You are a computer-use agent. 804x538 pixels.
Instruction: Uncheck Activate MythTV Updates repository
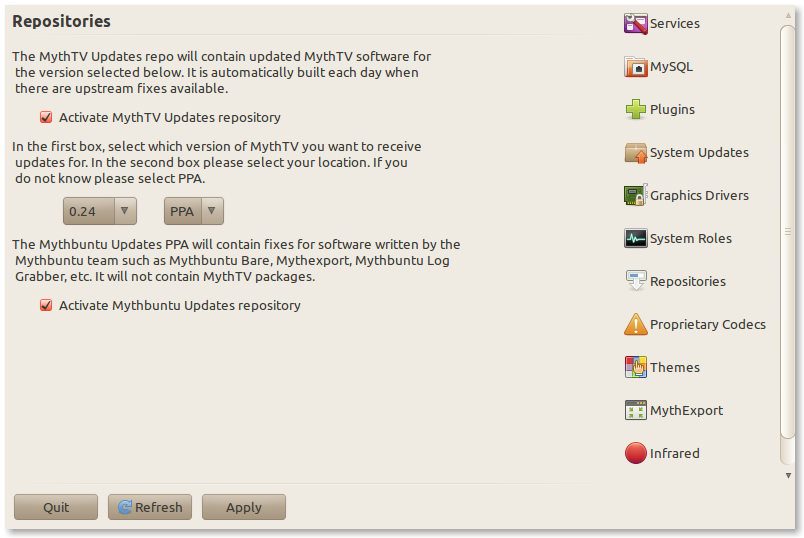tap(46, 117)
